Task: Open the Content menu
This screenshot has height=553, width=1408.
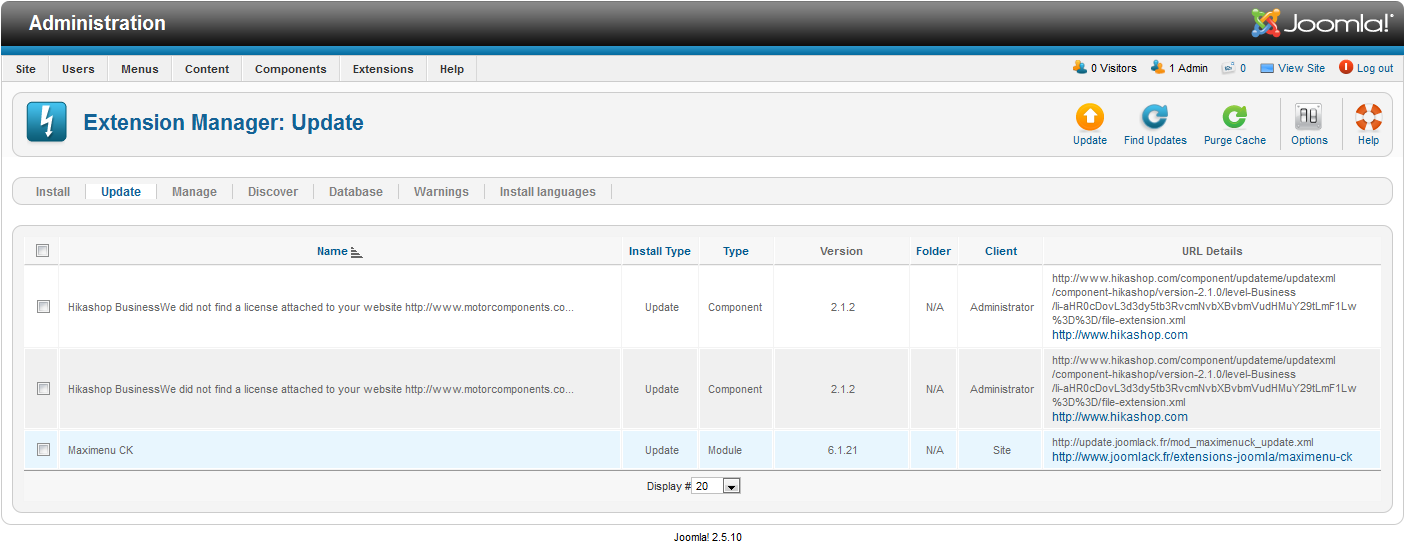Action: click(x=207, y=69)
